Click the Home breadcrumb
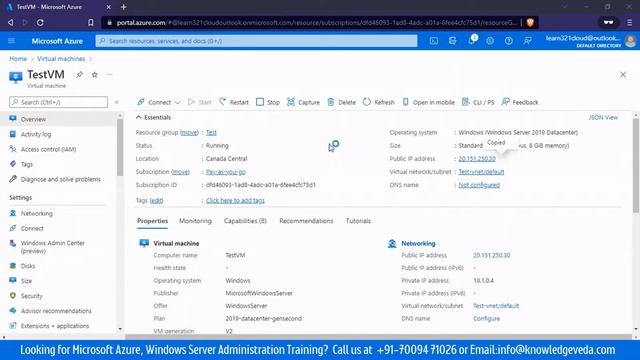The image size is (640, 360). point(18,59)
